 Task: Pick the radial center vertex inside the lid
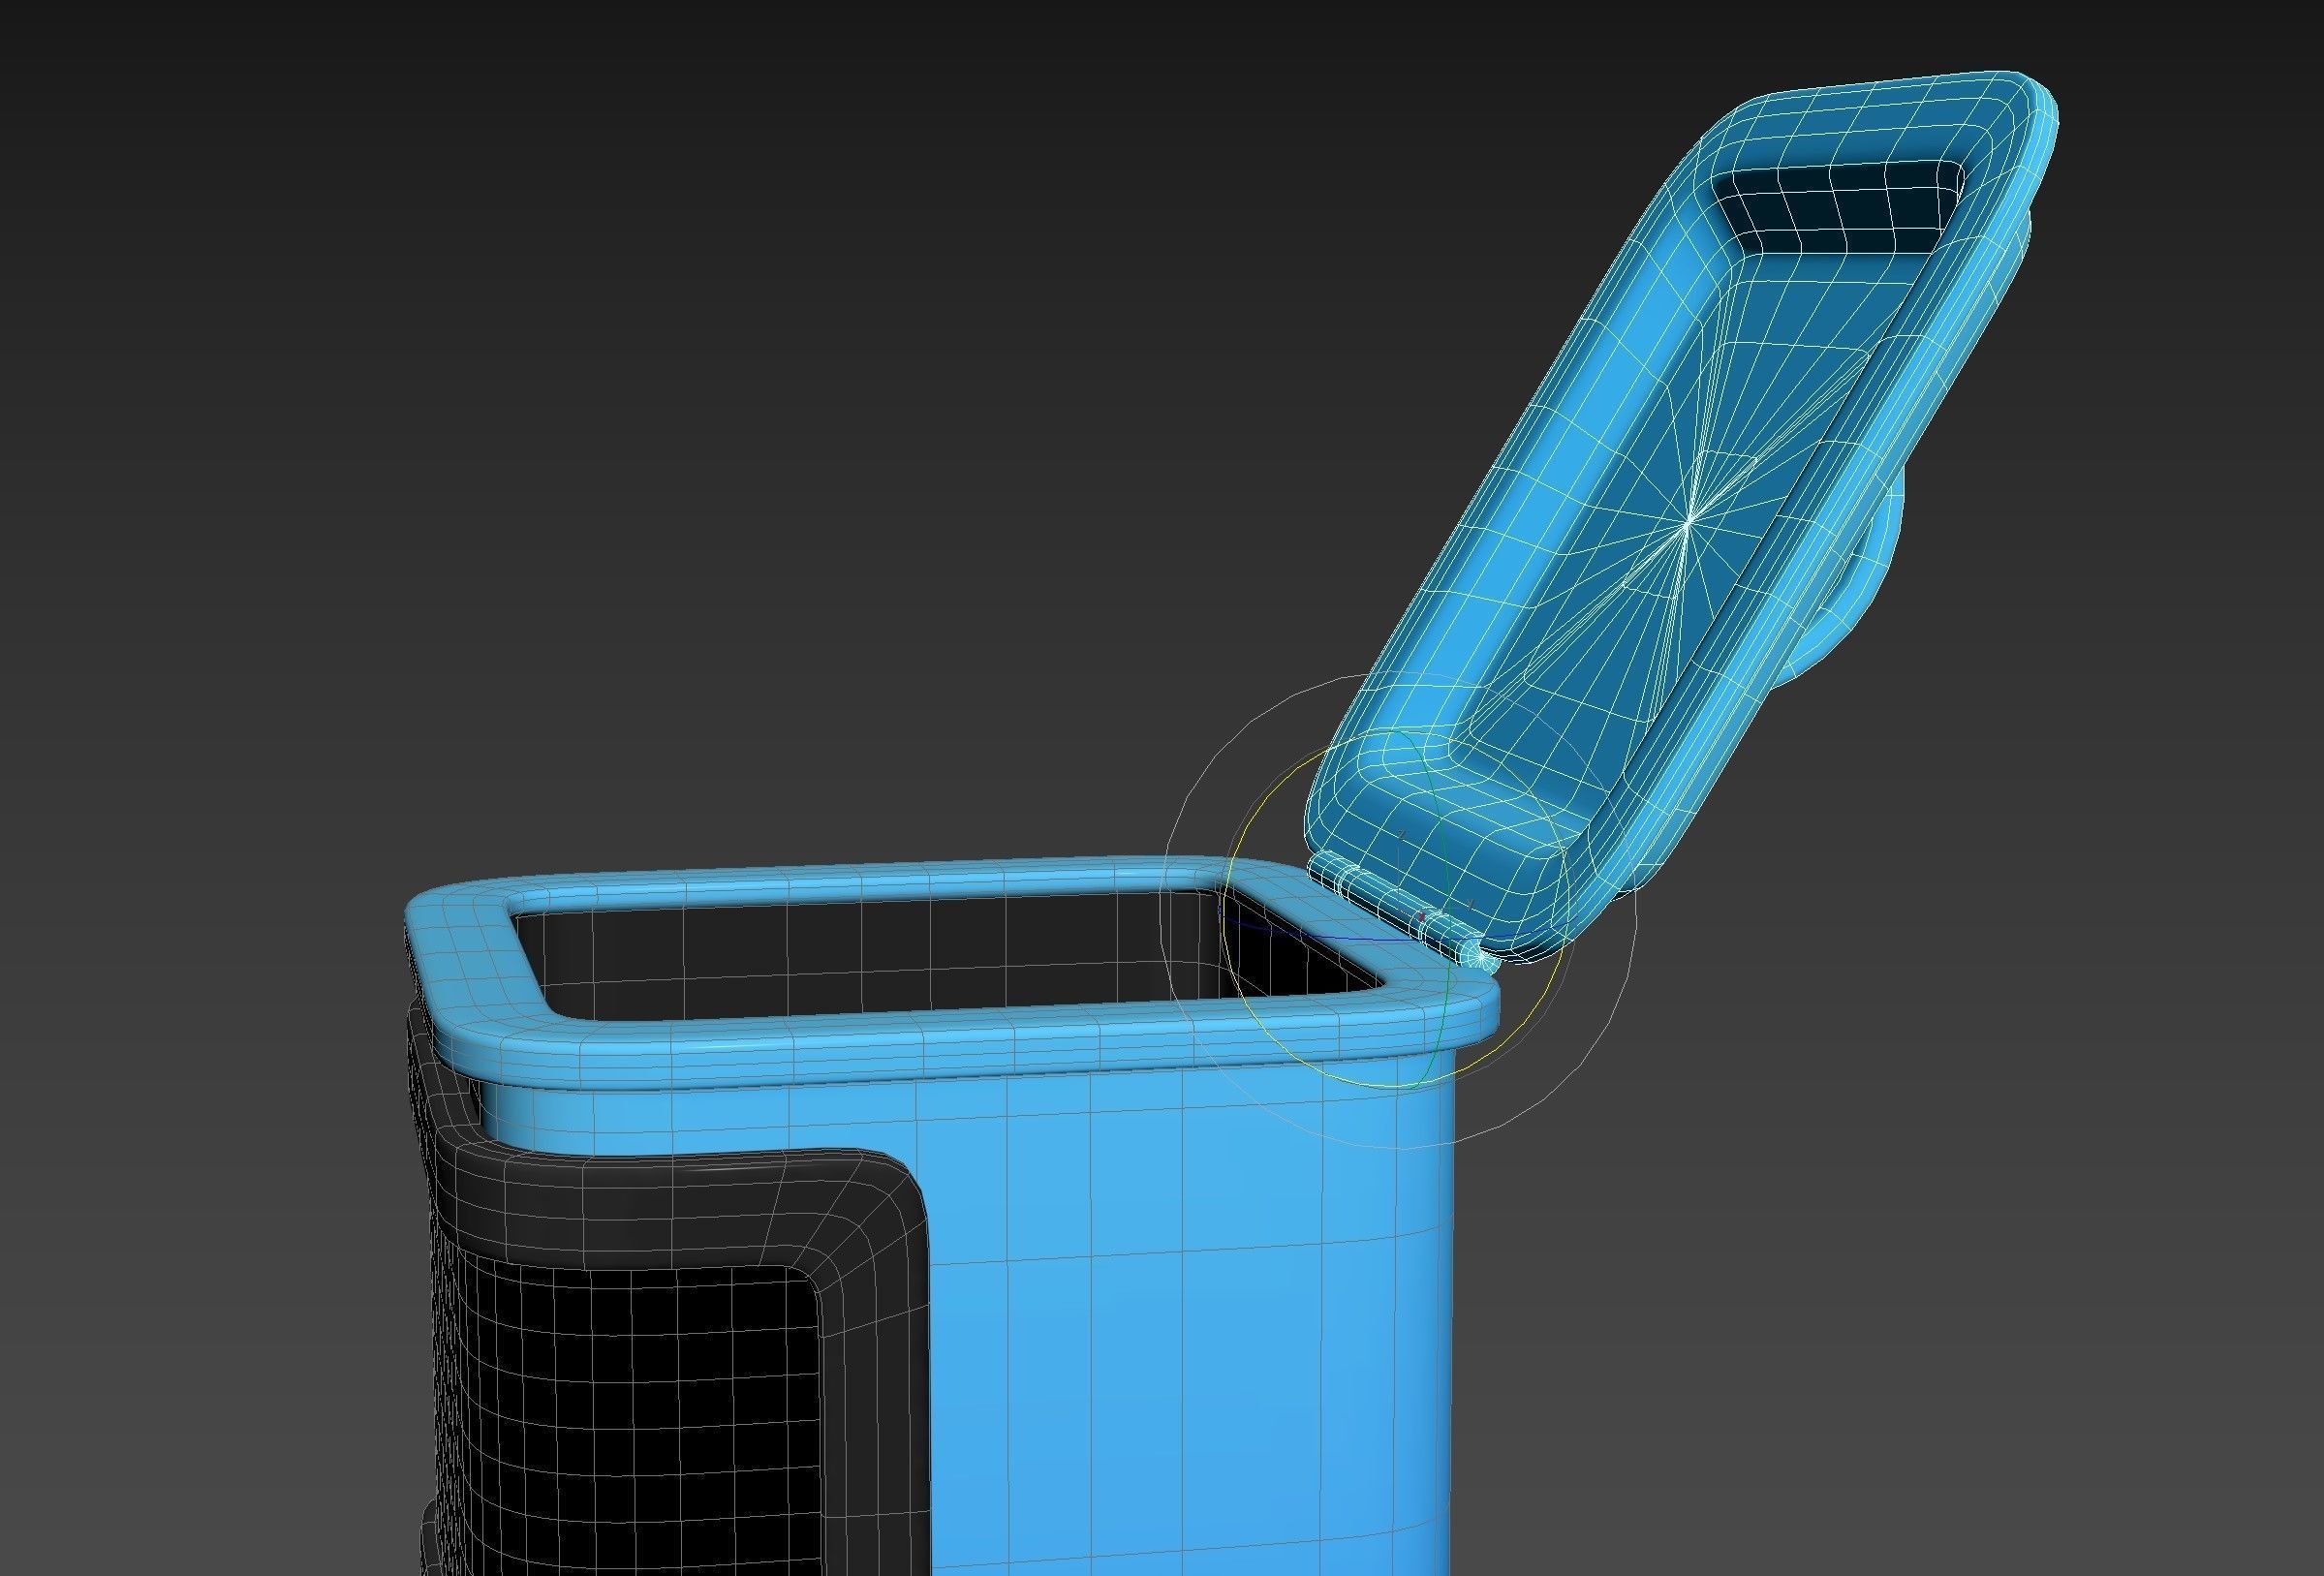coord(1689,521)
